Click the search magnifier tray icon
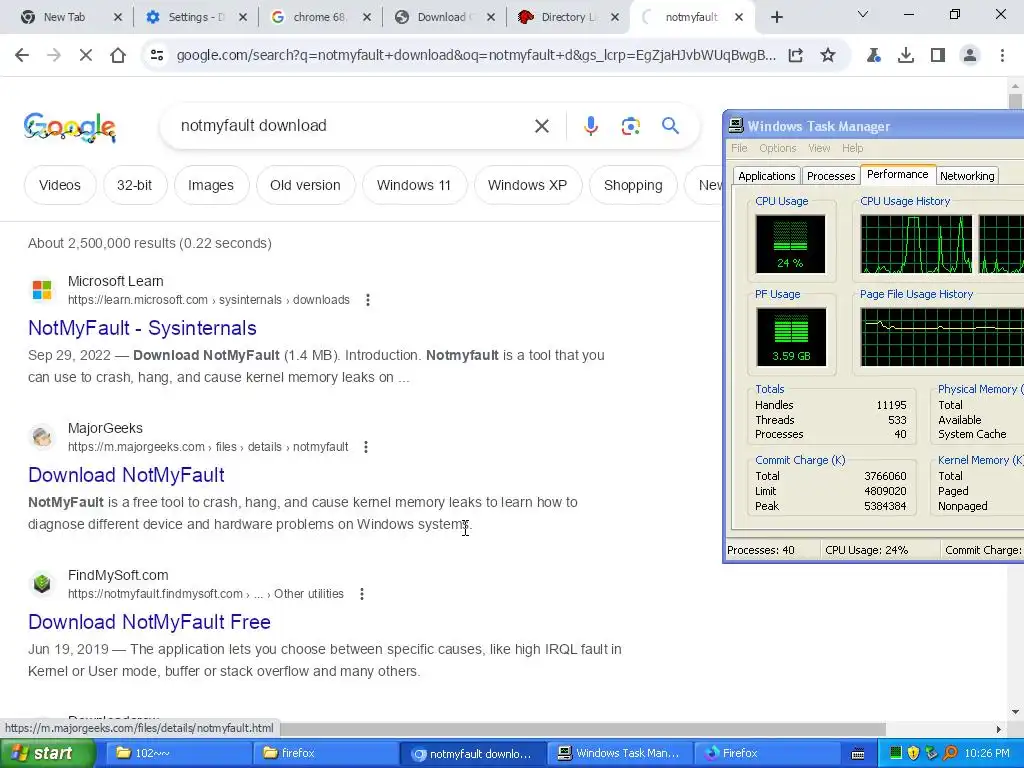Image resolution: width=1024 pixels, height=768 pixels. click(x=950, y=754)
